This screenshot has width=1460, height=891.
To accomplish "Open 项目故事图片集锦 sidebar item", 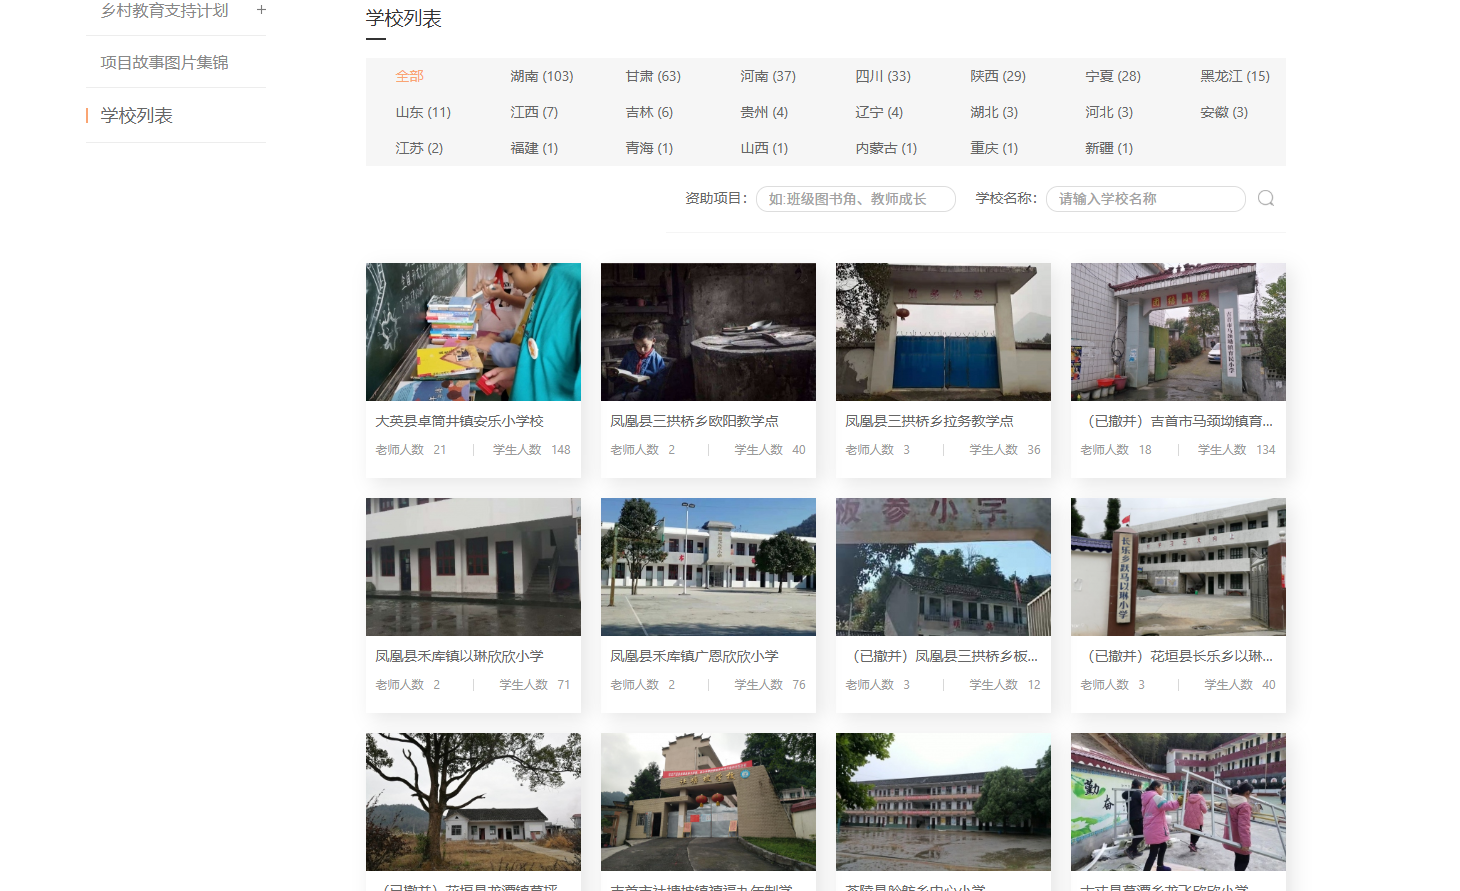I will click(165, 62).
